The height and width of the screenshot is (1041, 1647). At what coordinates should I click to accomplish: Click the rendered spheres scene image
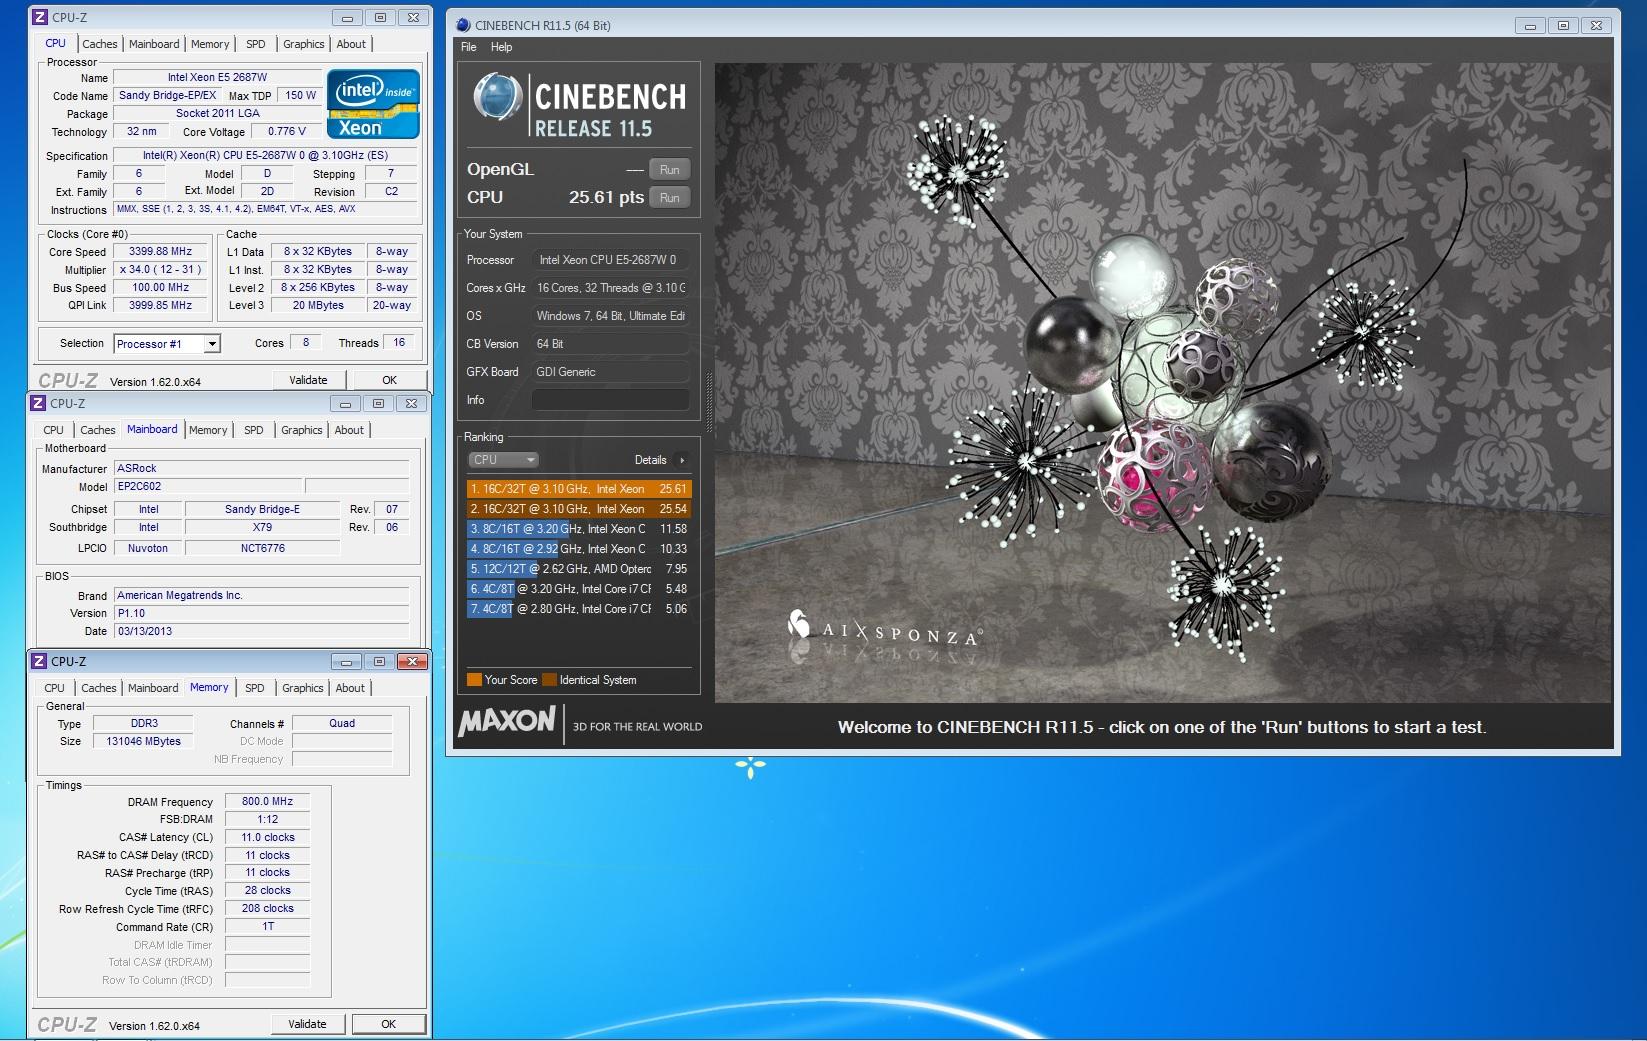point(1163,383)
